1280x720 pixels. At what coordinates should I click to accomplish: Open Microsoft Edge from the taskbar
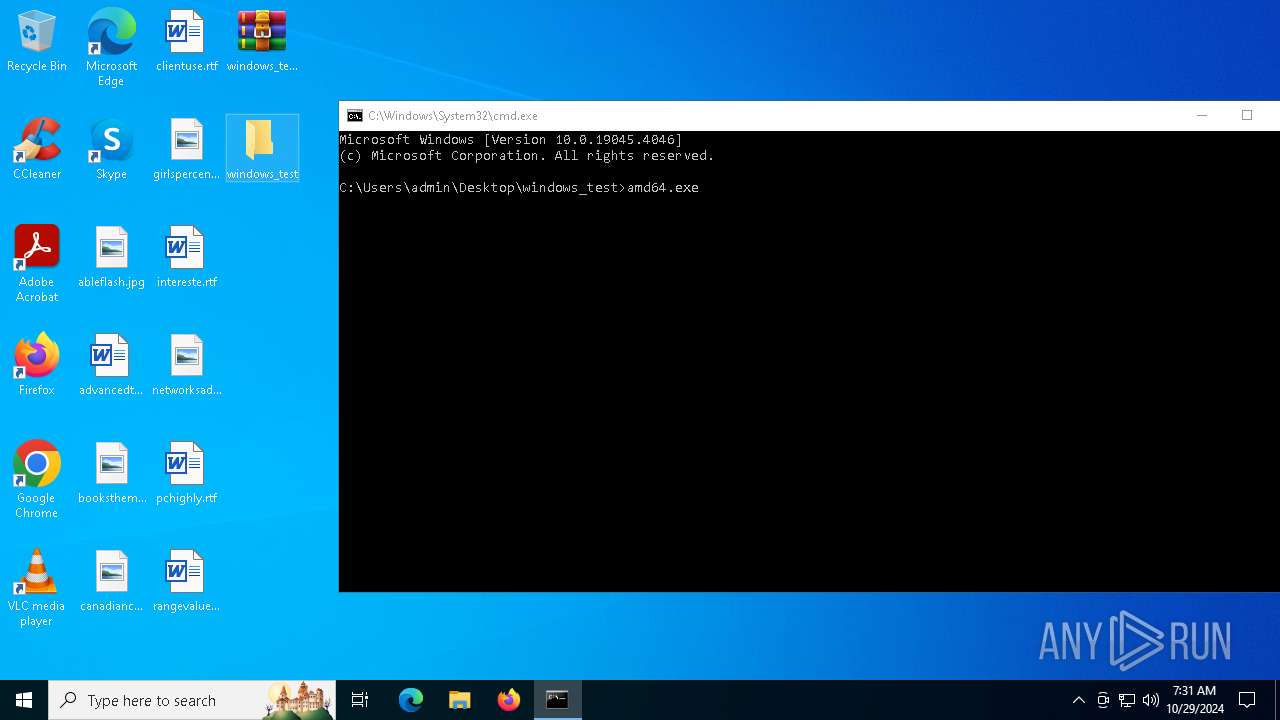coord(411,700)
